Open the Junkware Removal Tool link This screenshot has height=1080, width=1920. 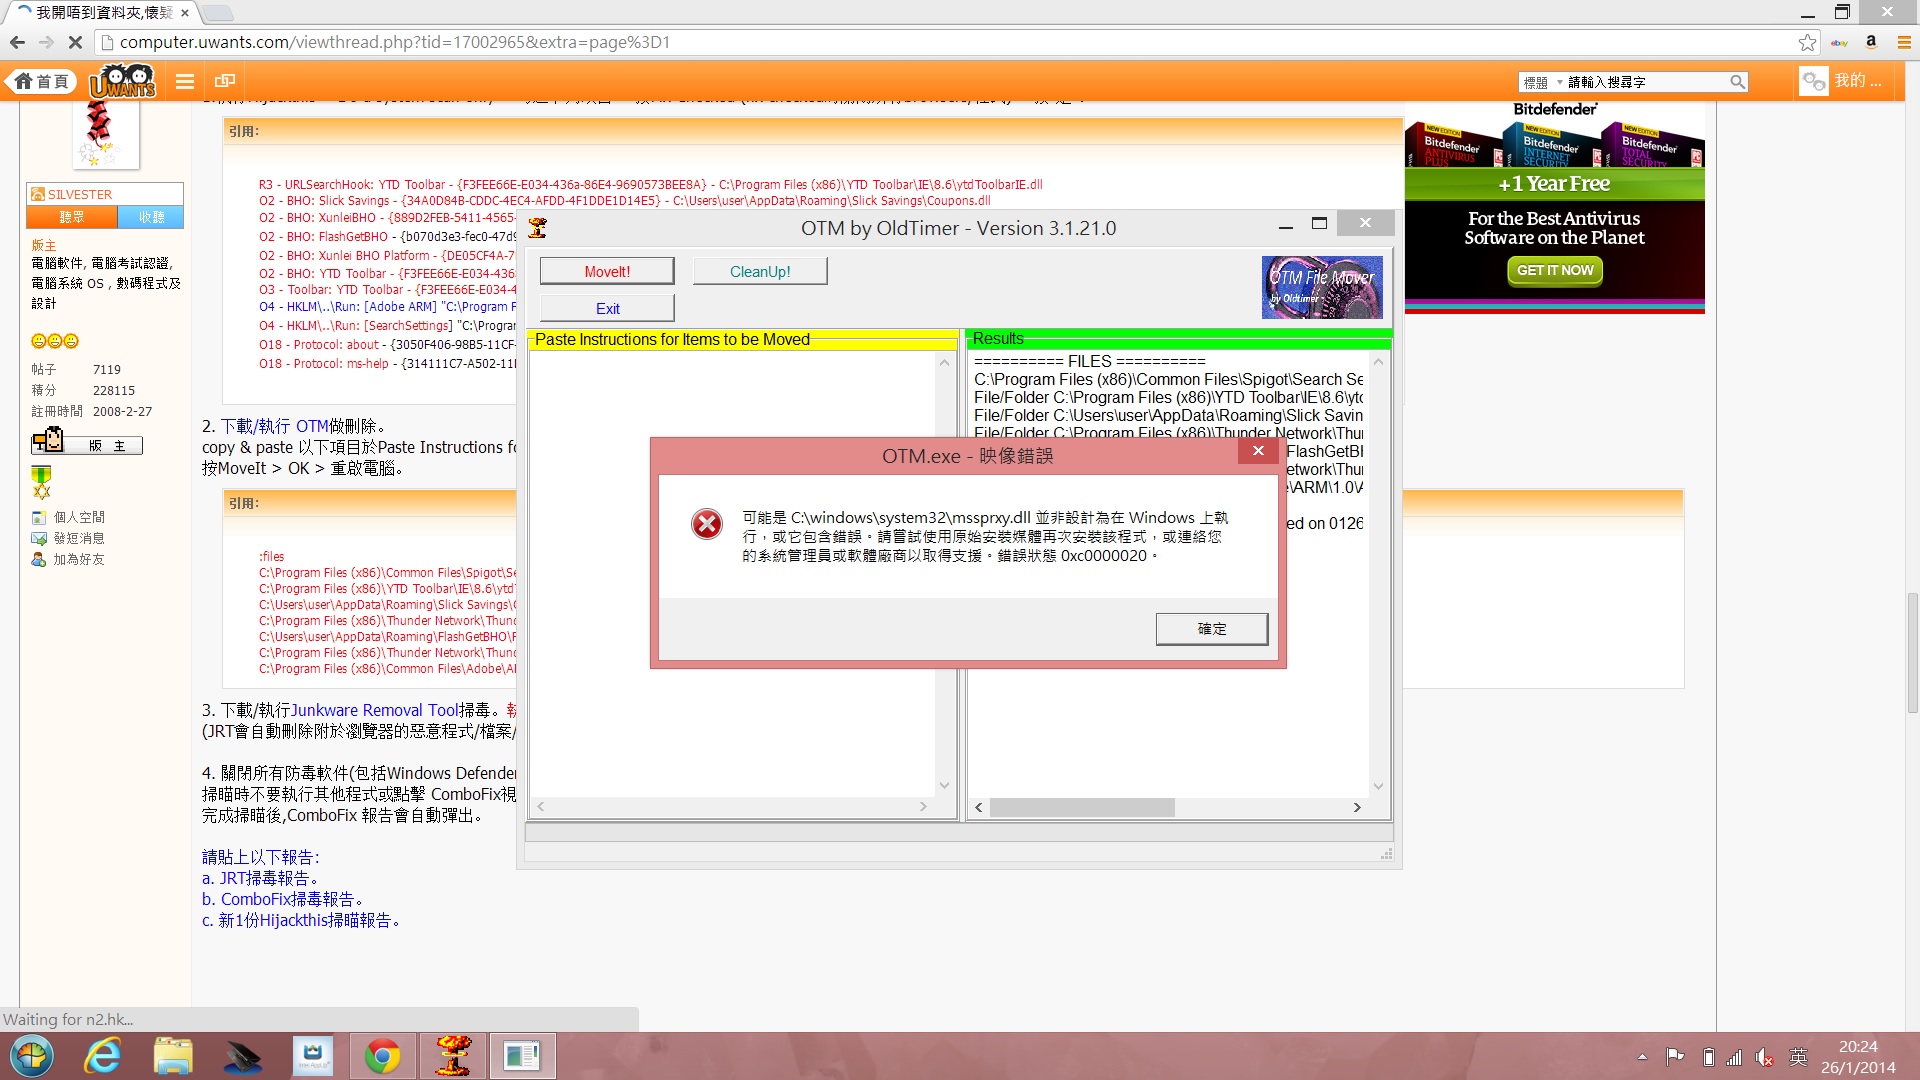tap(374, 710)
